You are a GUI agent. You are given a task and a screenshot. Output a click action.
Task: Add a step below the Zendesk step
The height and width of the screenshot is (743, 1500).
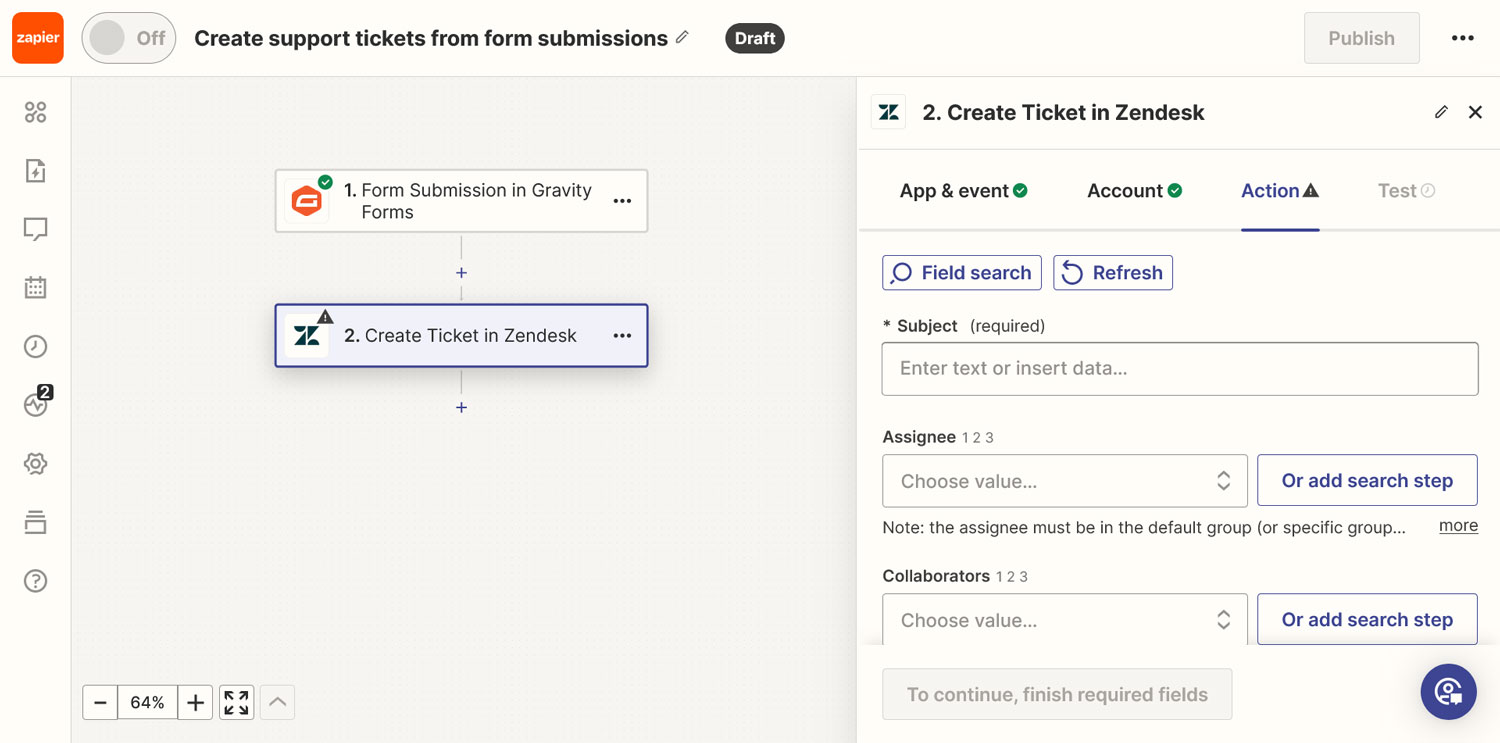[461, 407]
